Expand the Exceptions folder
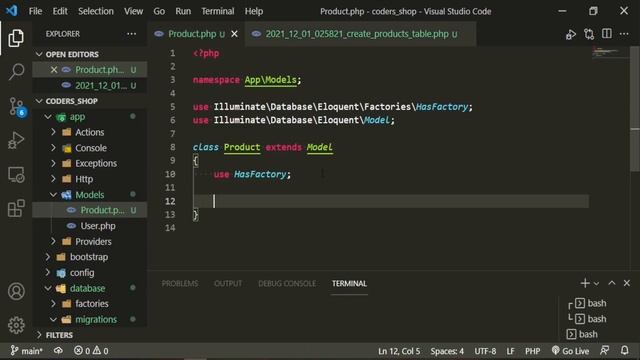 point(53,163)
